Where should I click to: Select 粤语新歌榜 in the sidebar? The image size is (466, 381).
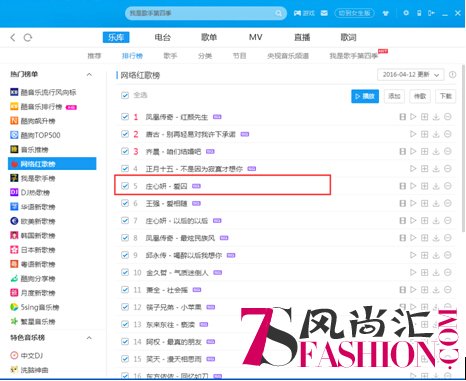pos(33,264)
